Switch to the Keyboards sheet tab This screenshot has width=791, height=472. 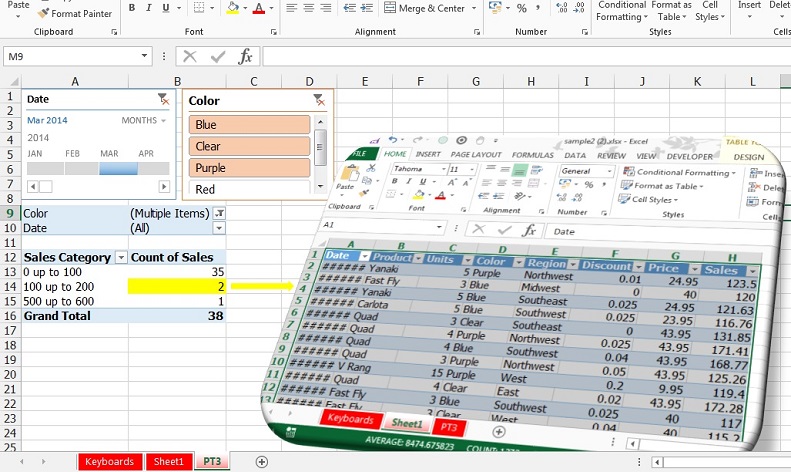coord(109,461)
